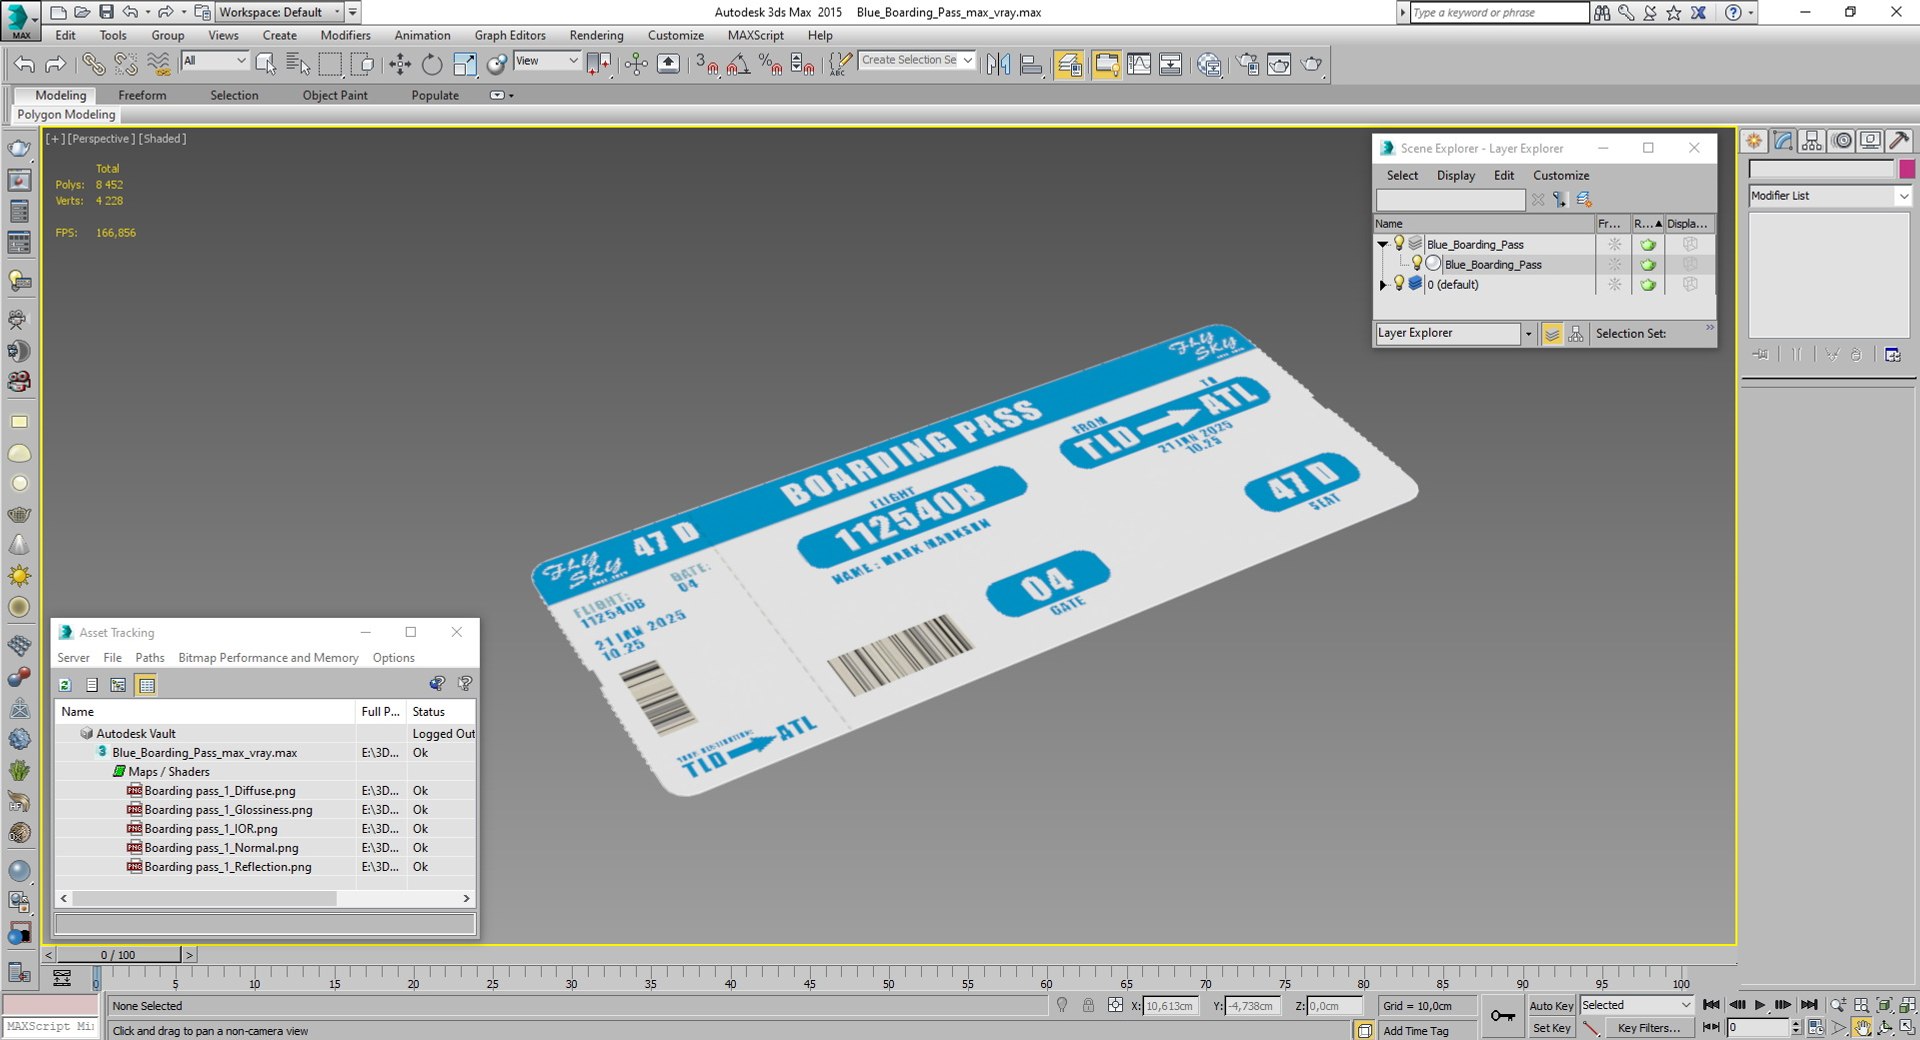This screenshot has width=1920, height=1040.
Task: Click the magenta object color swatch
Action: (1907, 169)
